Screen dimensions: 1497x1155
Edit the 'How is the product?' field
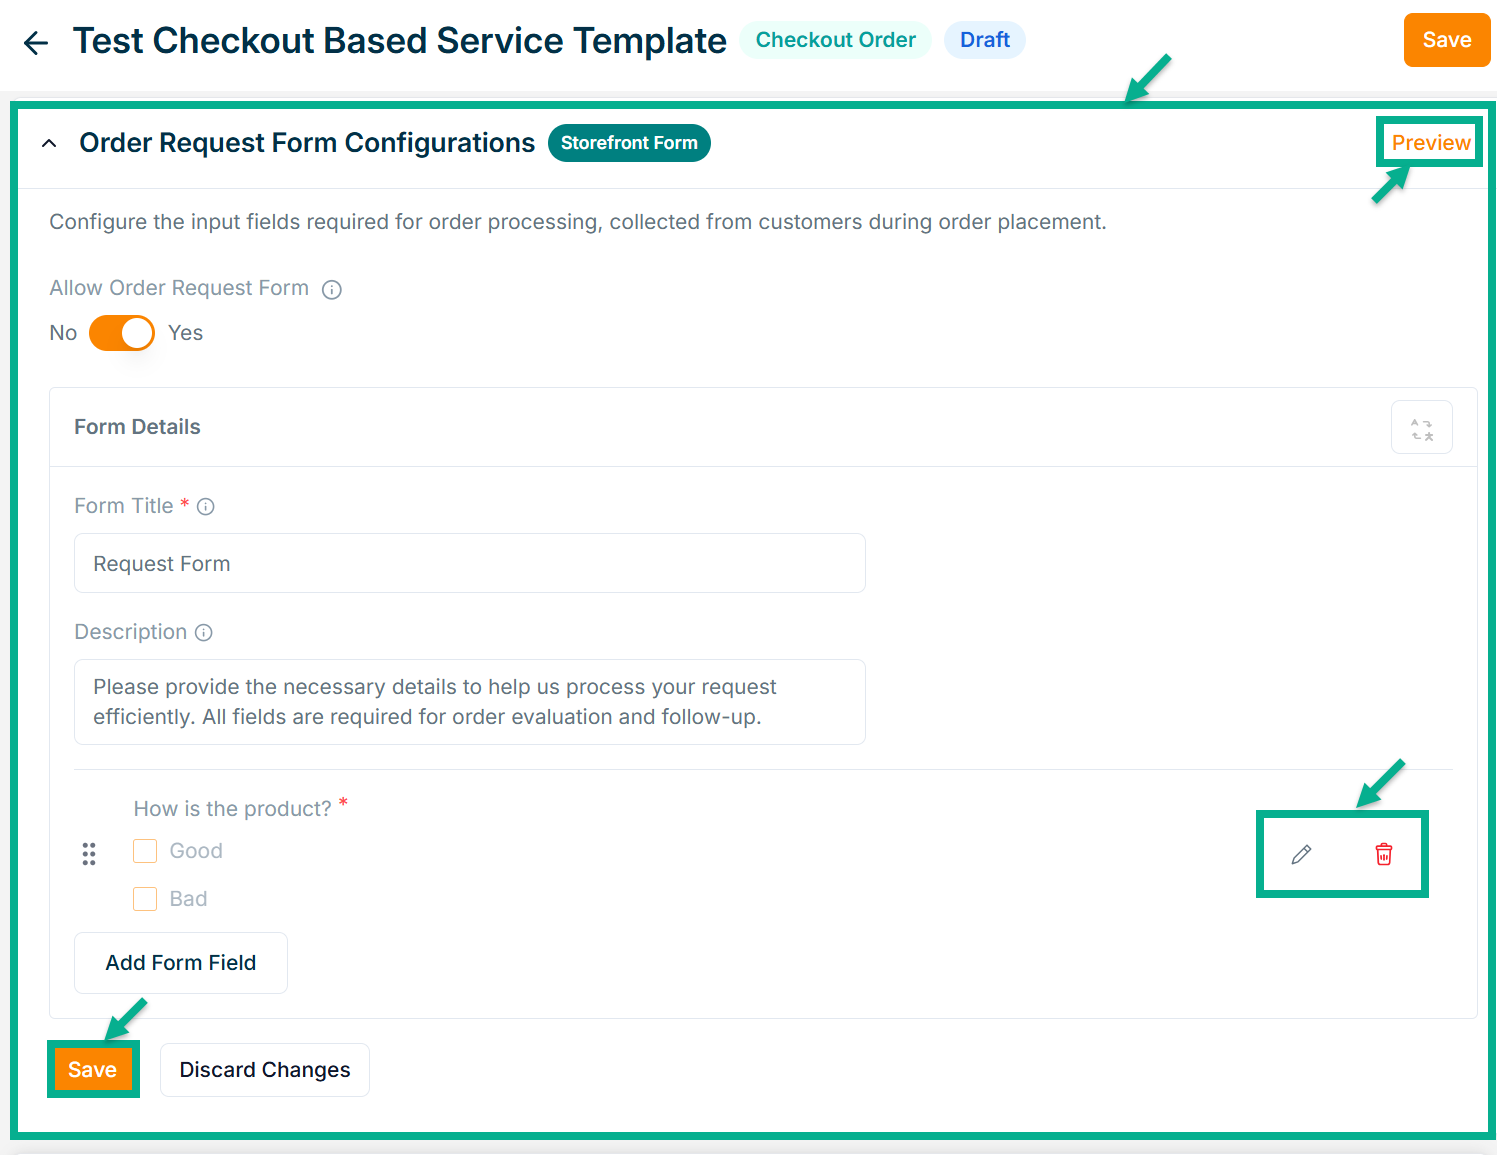coord(1301,854)
